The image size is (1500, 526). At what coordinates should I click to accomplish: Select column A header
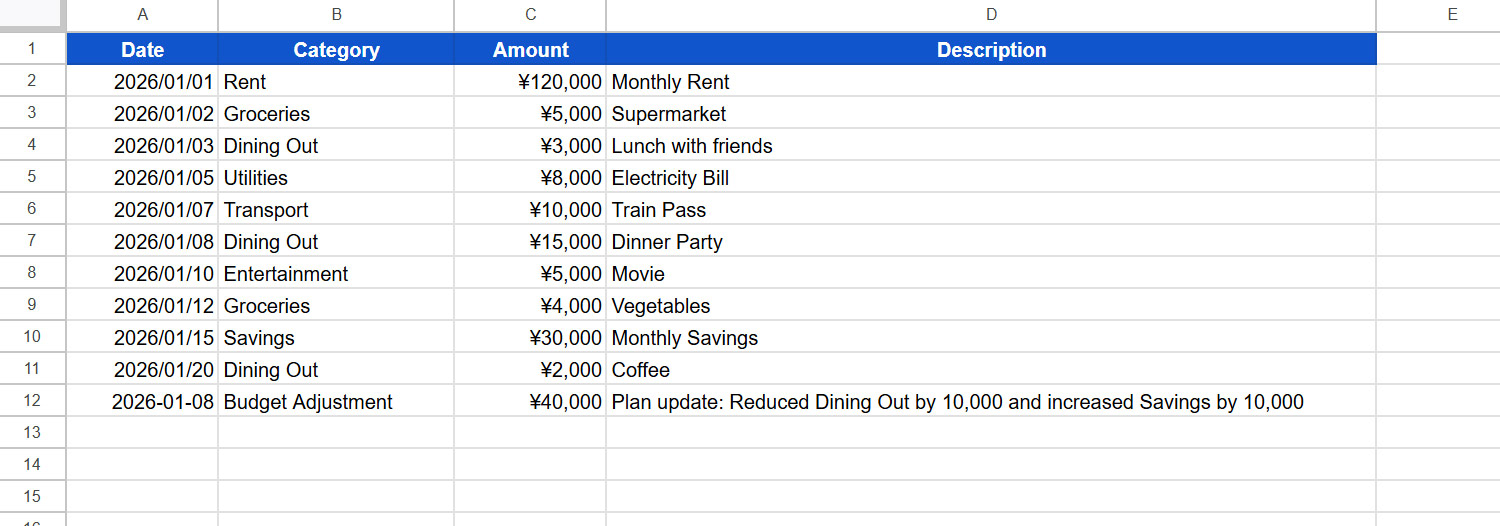(142, 14)
